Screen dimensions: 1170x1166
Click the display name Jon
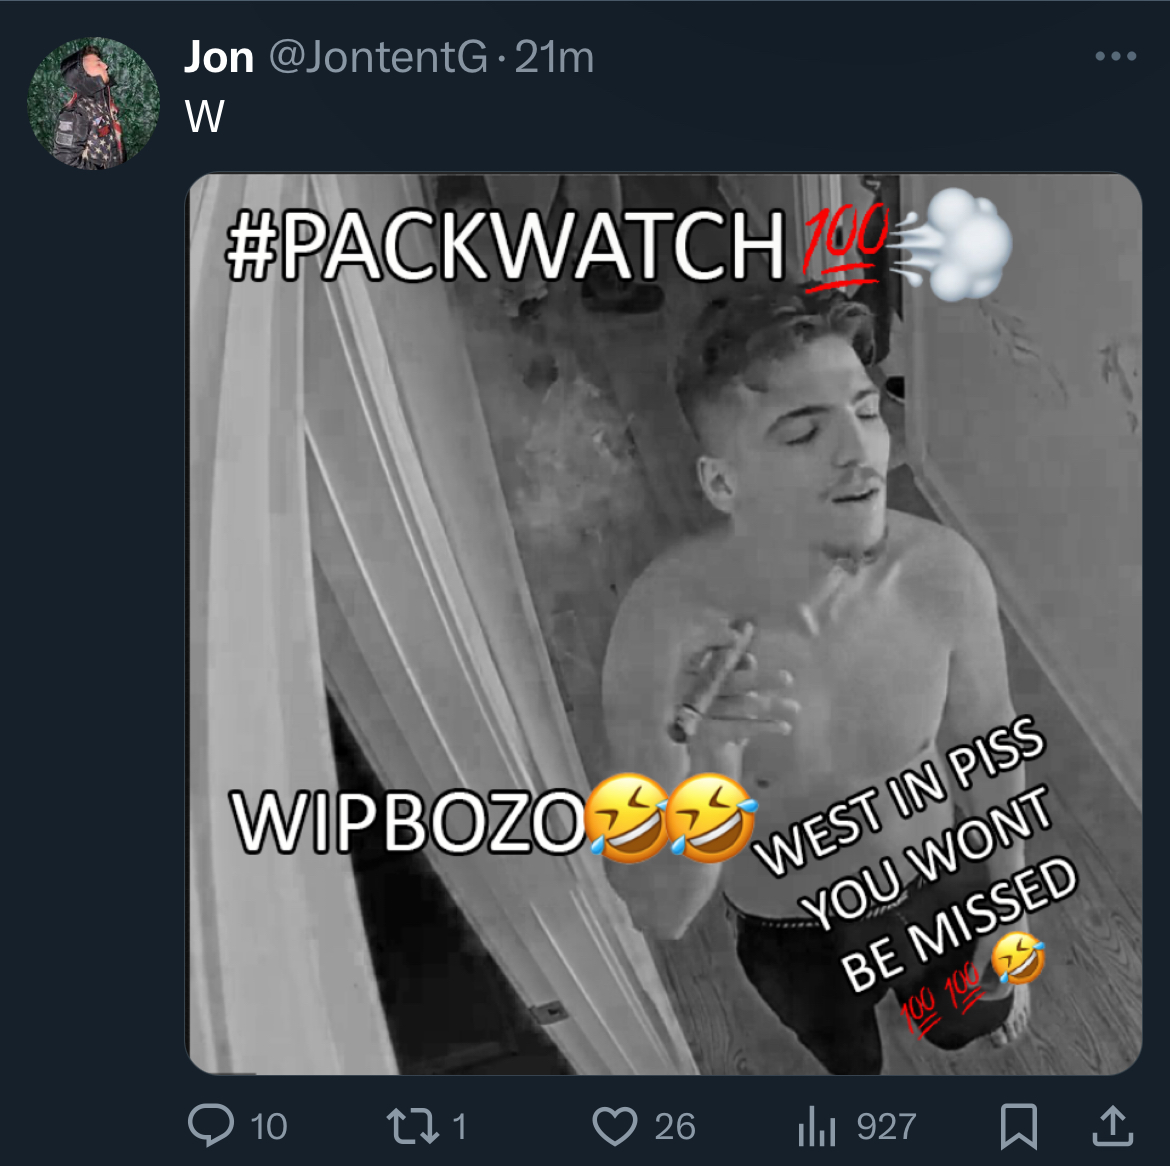[219, 57]
